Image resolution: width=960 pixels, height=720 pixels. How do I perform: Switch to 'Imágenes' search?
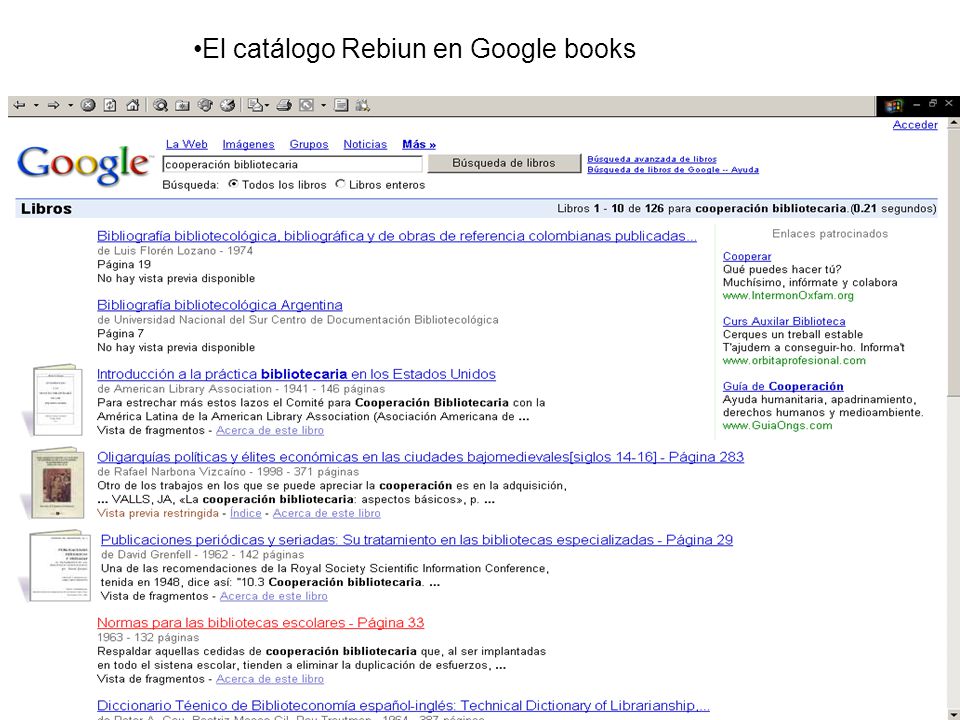pos(249,144)
